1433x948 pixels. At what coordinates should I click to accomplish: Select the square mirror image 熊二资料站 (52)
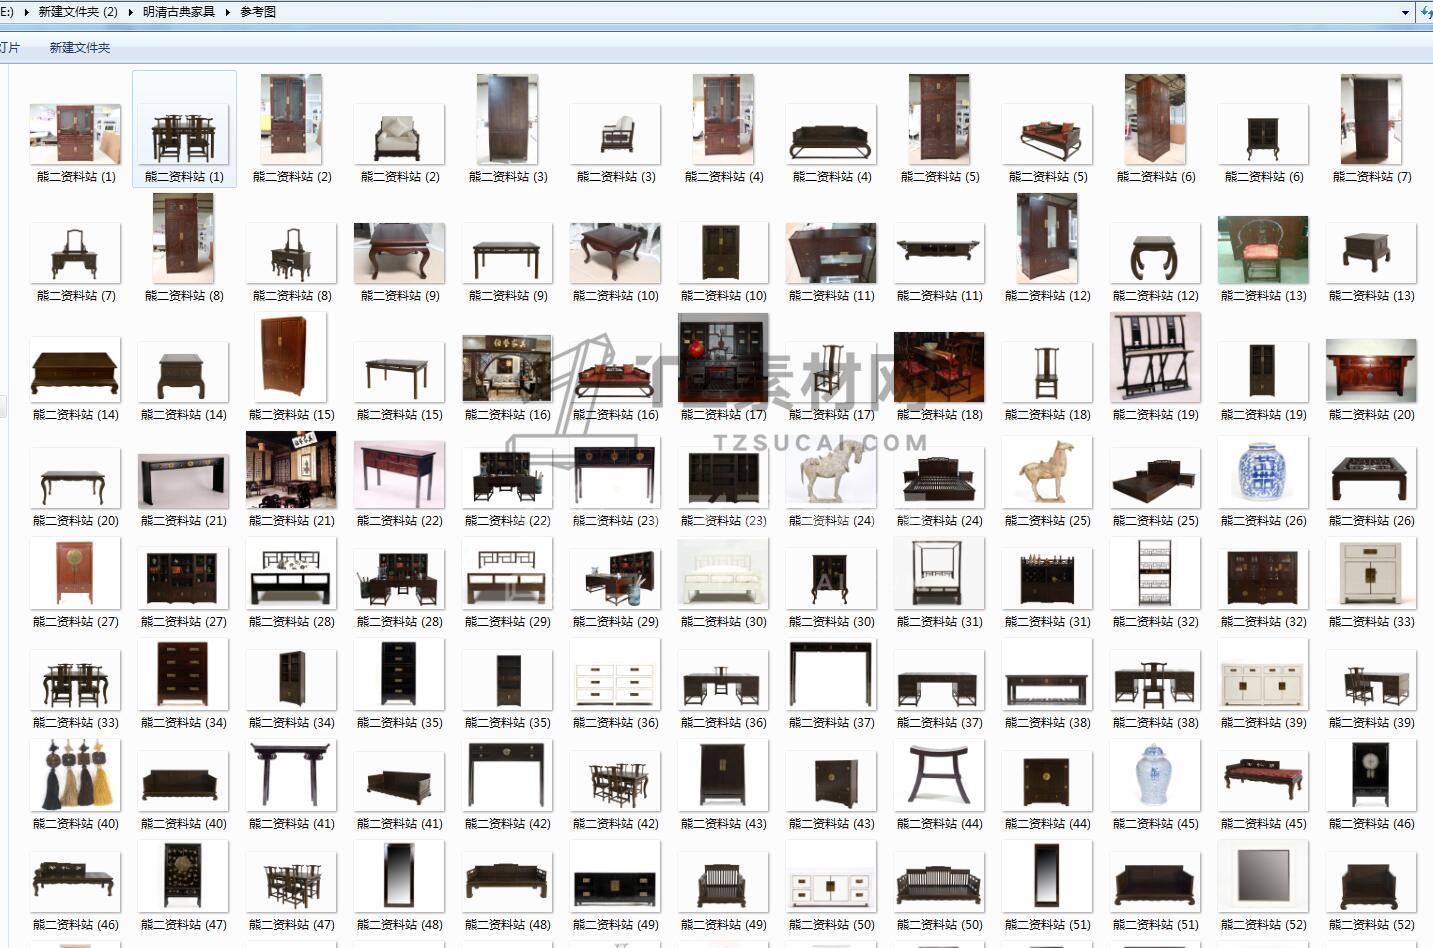point(1263,876)
